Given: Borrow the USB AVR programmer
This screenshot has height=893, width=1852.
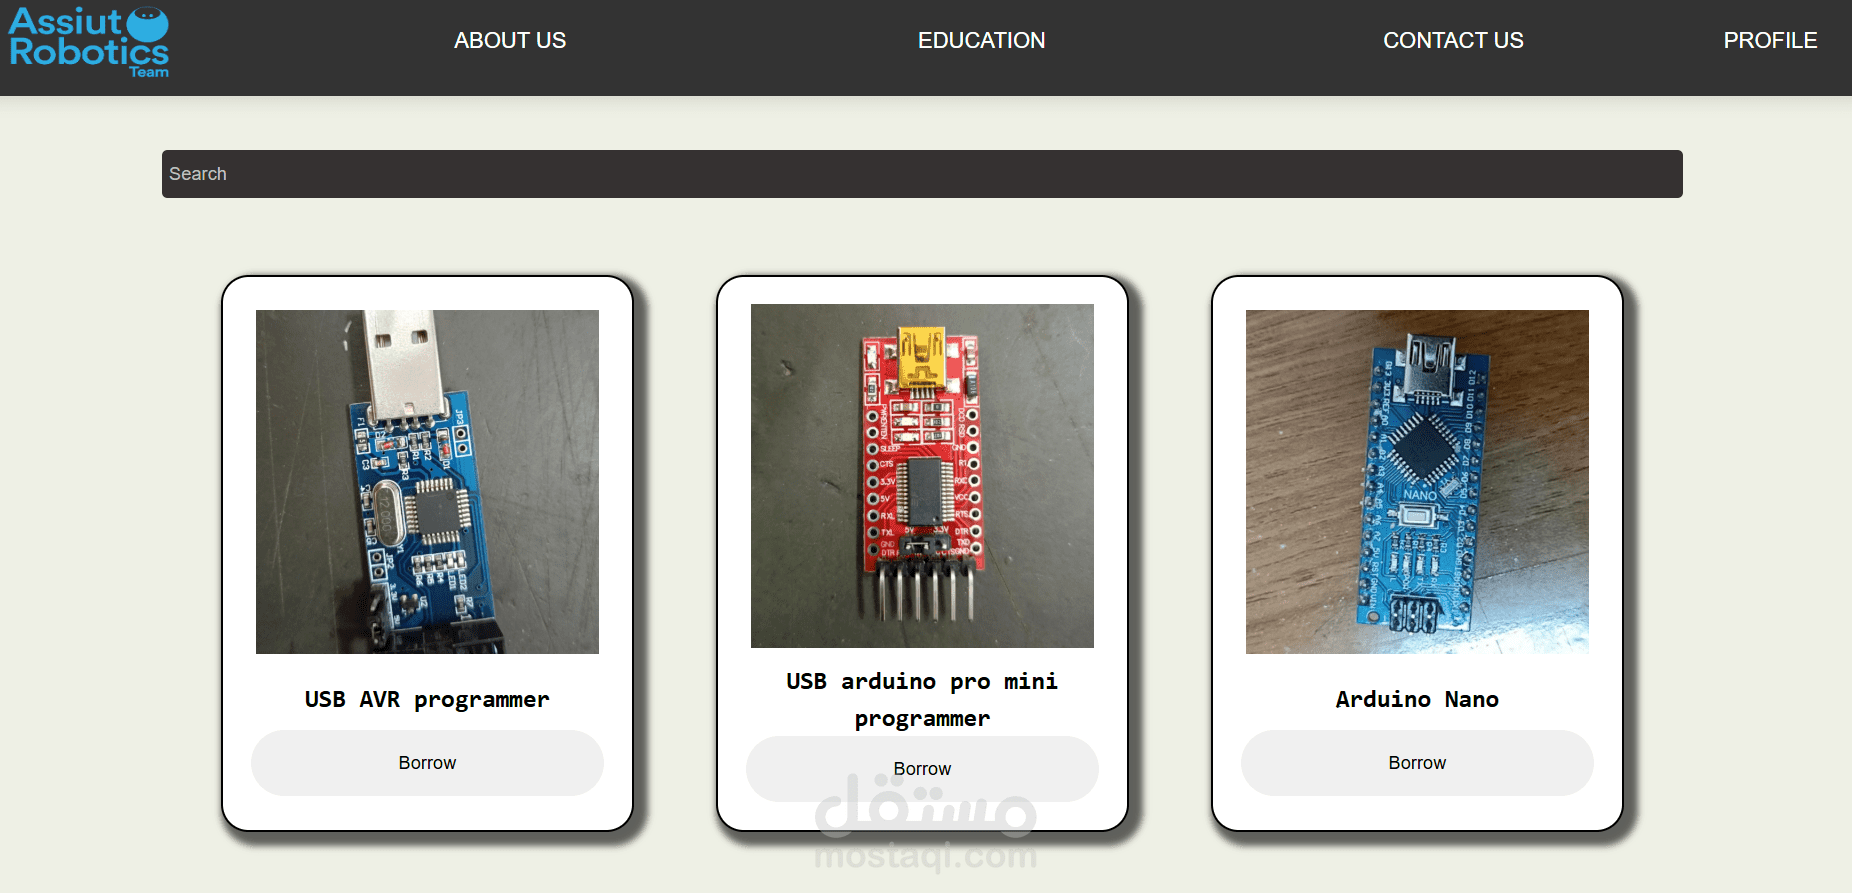Looking at the screenshot, I should pos(427,763).
